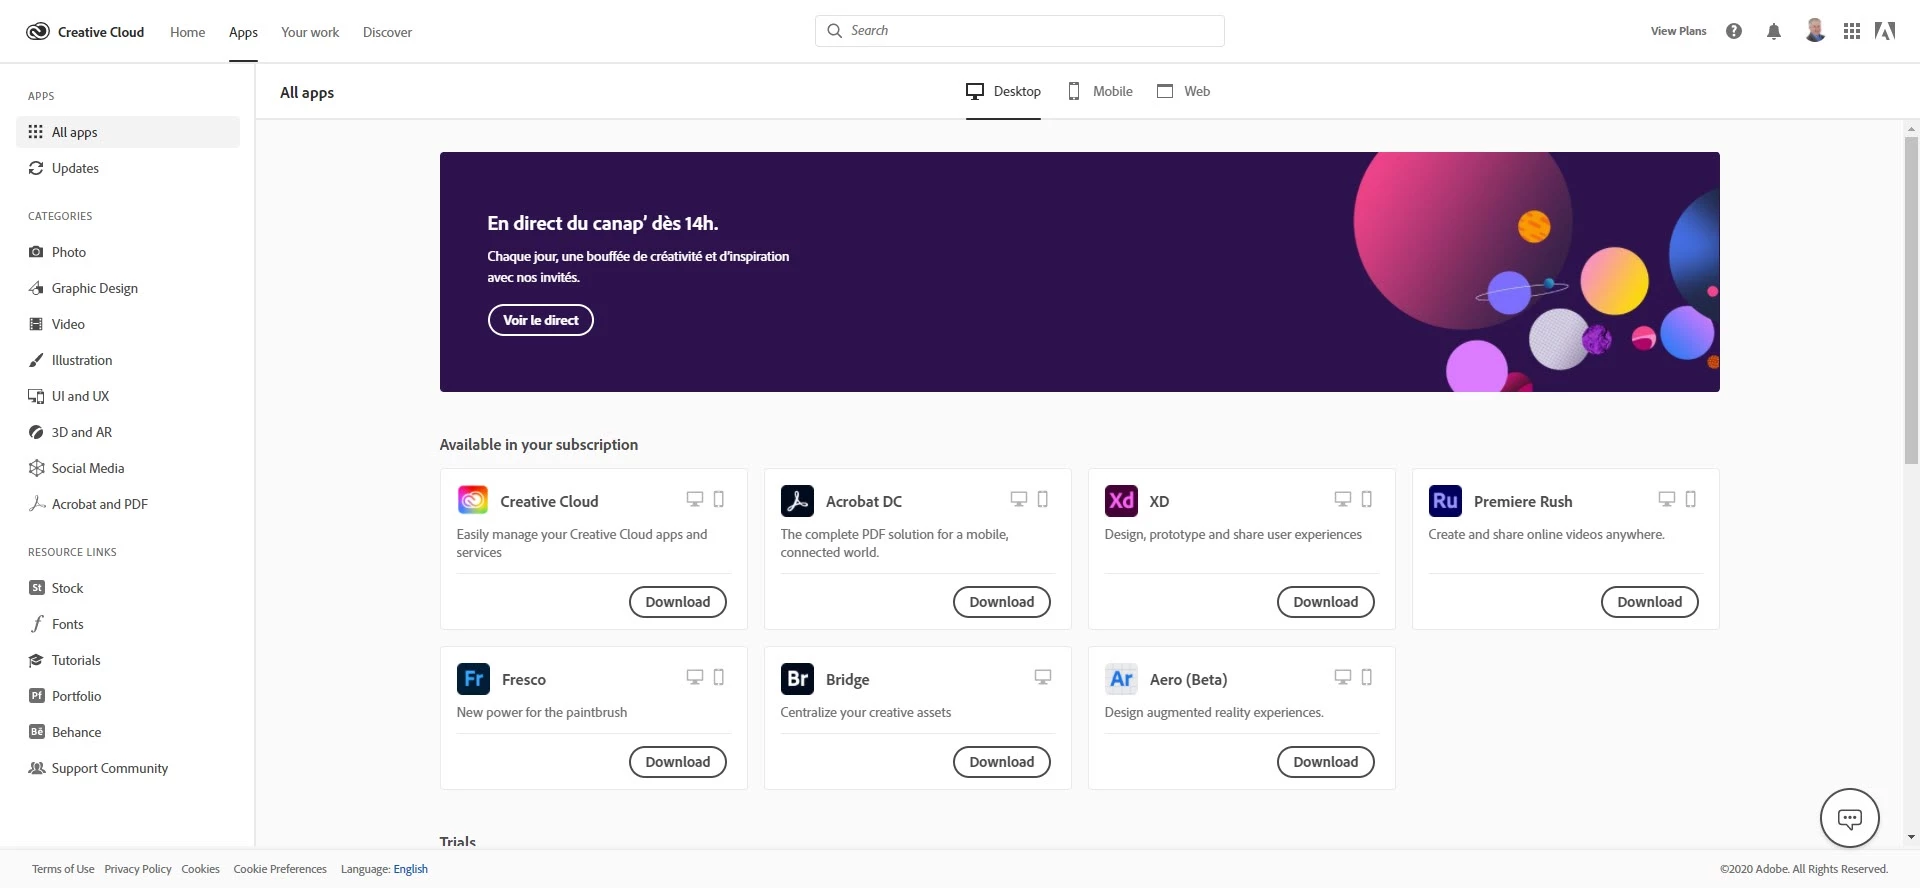Click the desktop platform icon on Bridge card
Viewport: 1920px width, 888px height.
tap(1043, 677)
